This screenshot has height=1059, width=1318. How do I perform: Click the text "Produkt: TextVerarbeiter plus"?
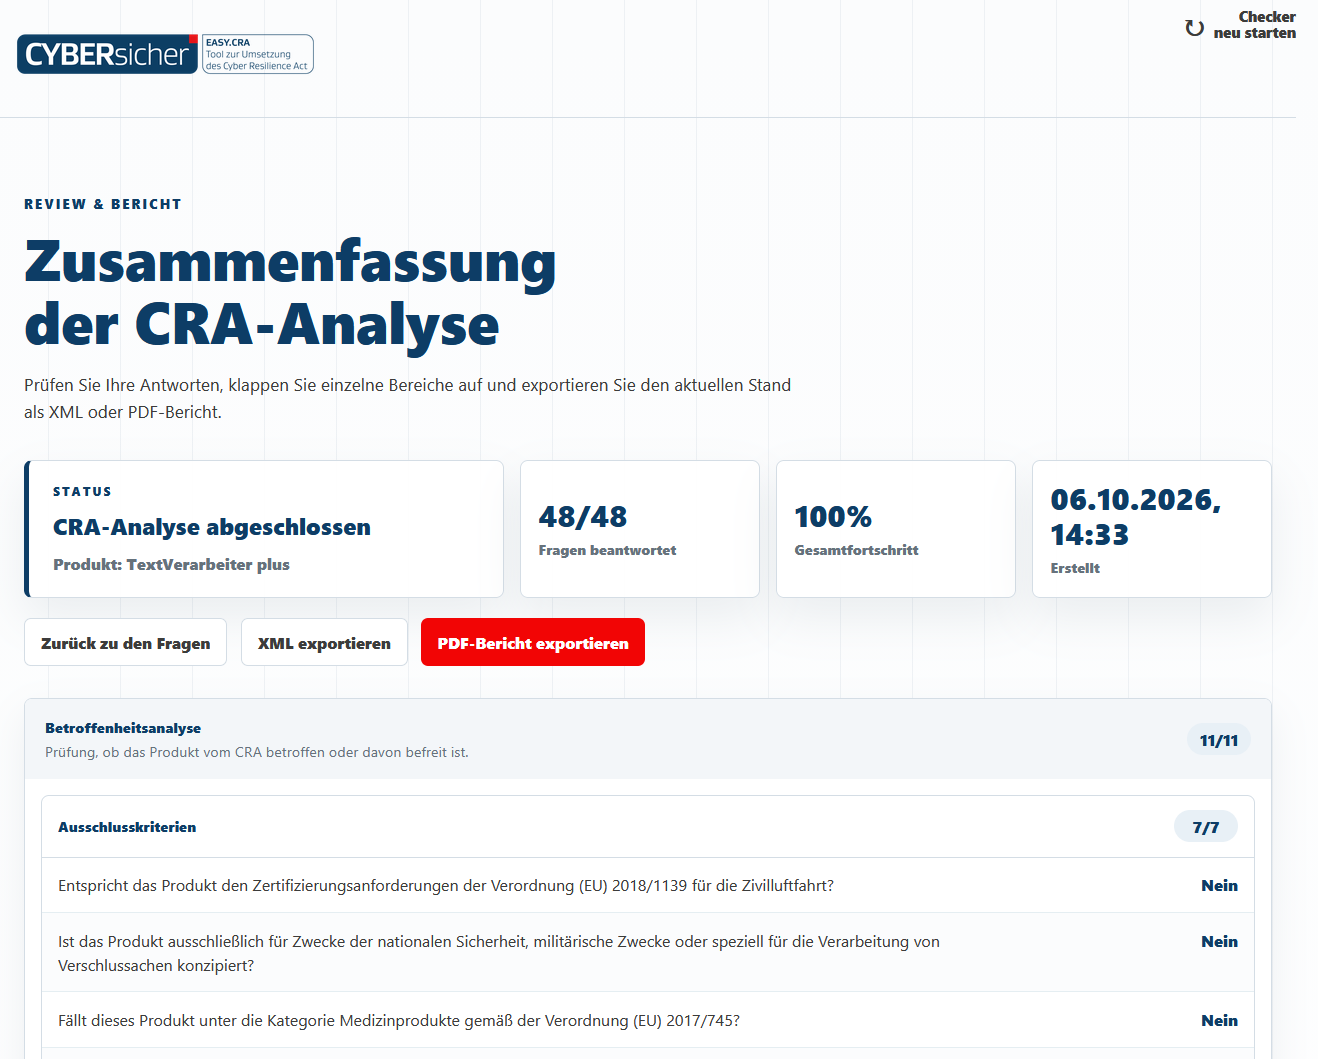click(x=171, y=564)
